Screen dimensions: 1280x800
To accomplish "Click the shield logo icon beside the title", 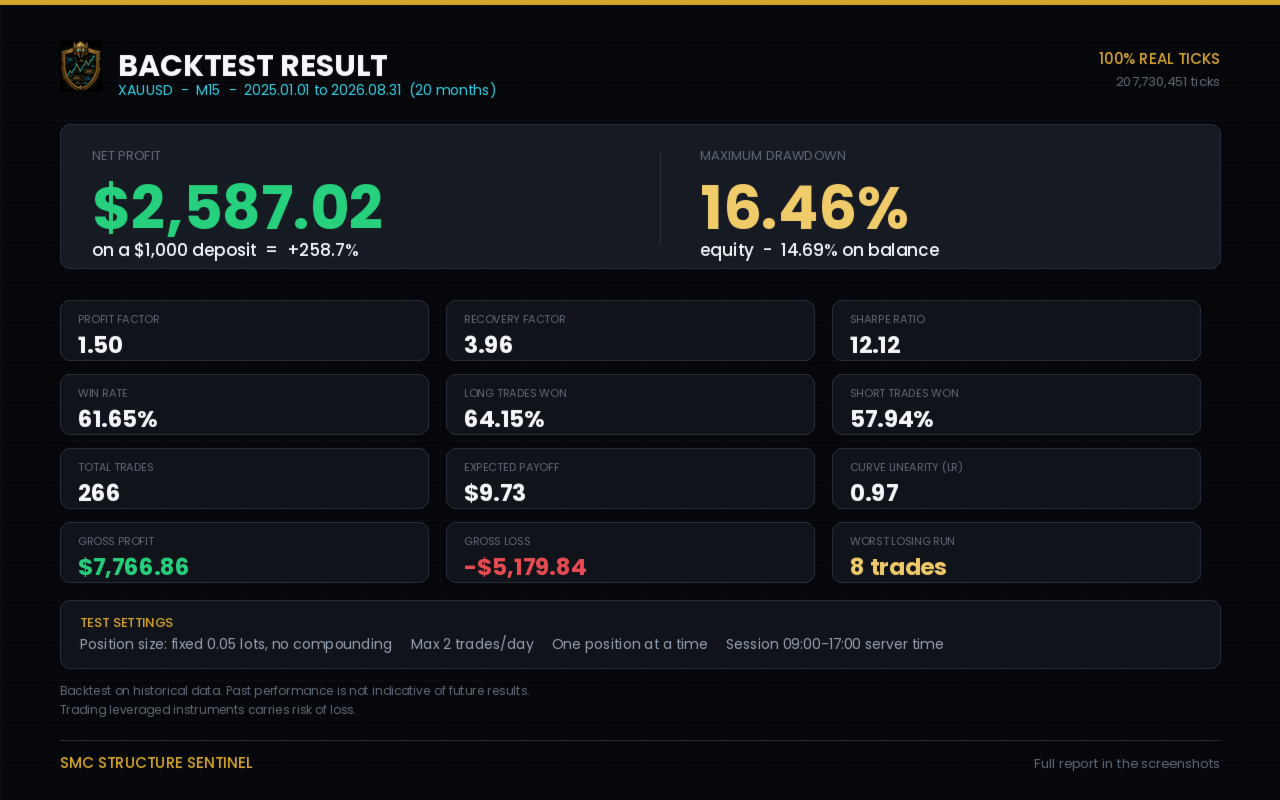I will (81, 66).
